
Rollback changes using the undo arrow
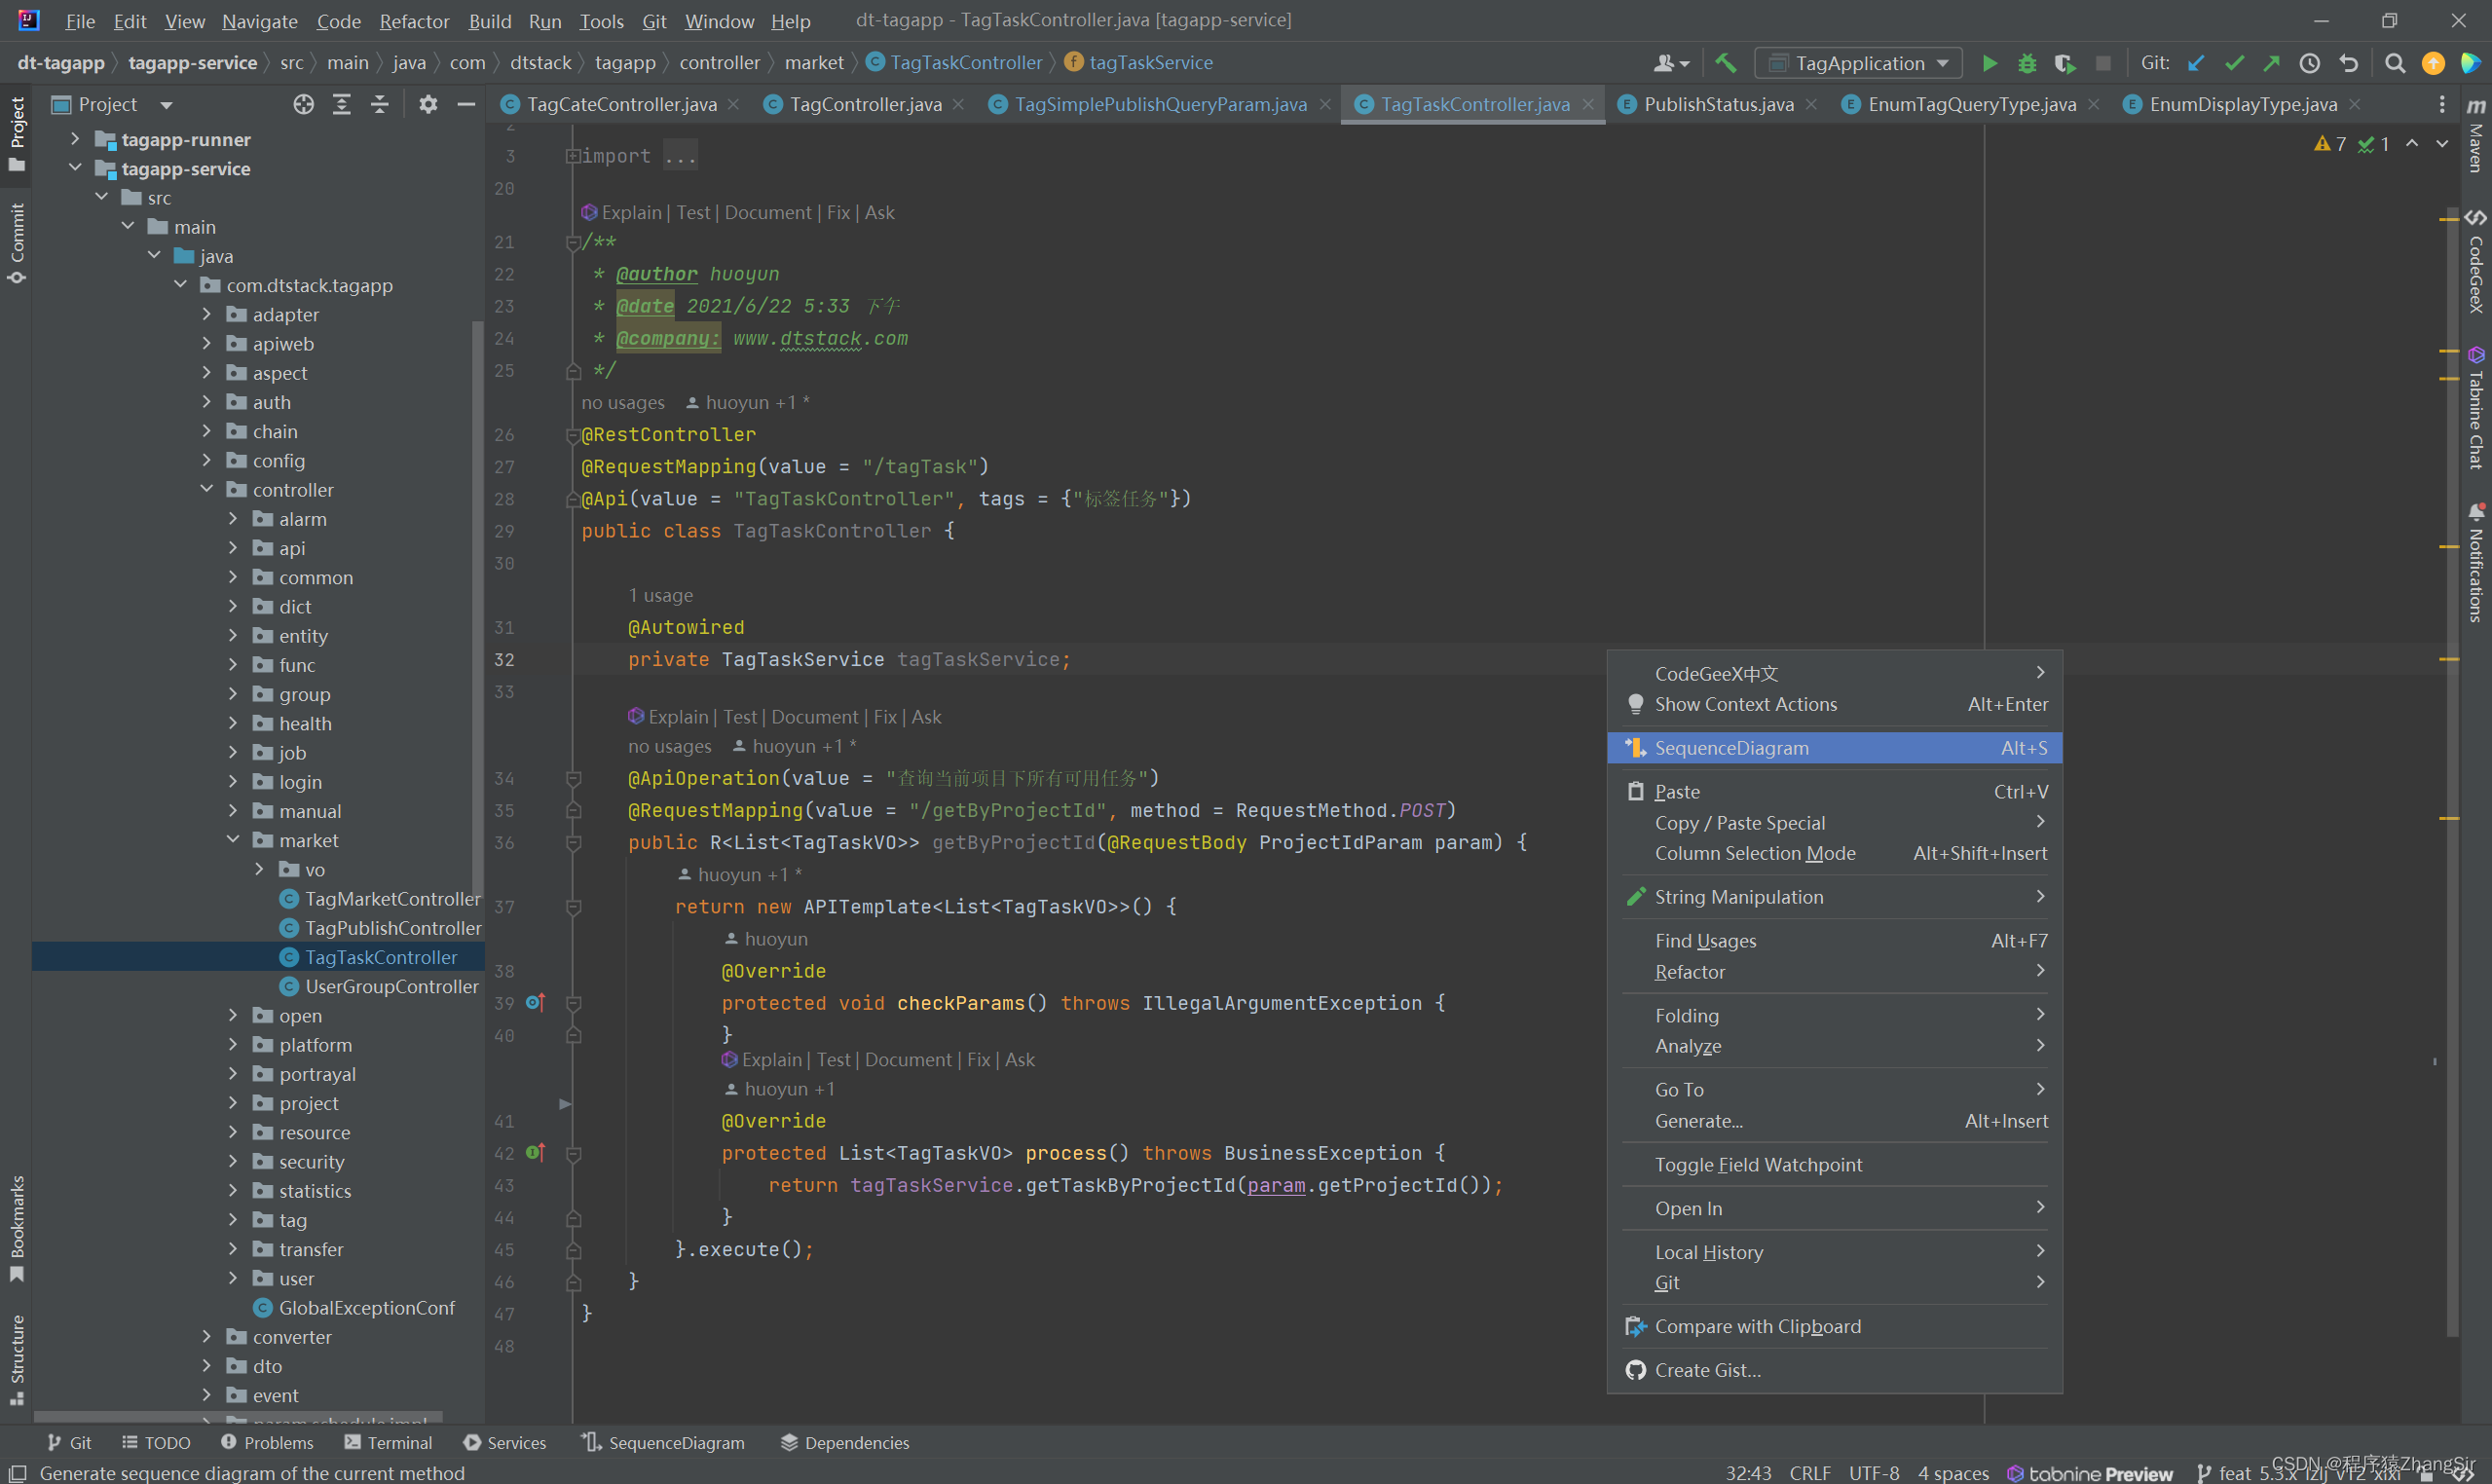2349,63
